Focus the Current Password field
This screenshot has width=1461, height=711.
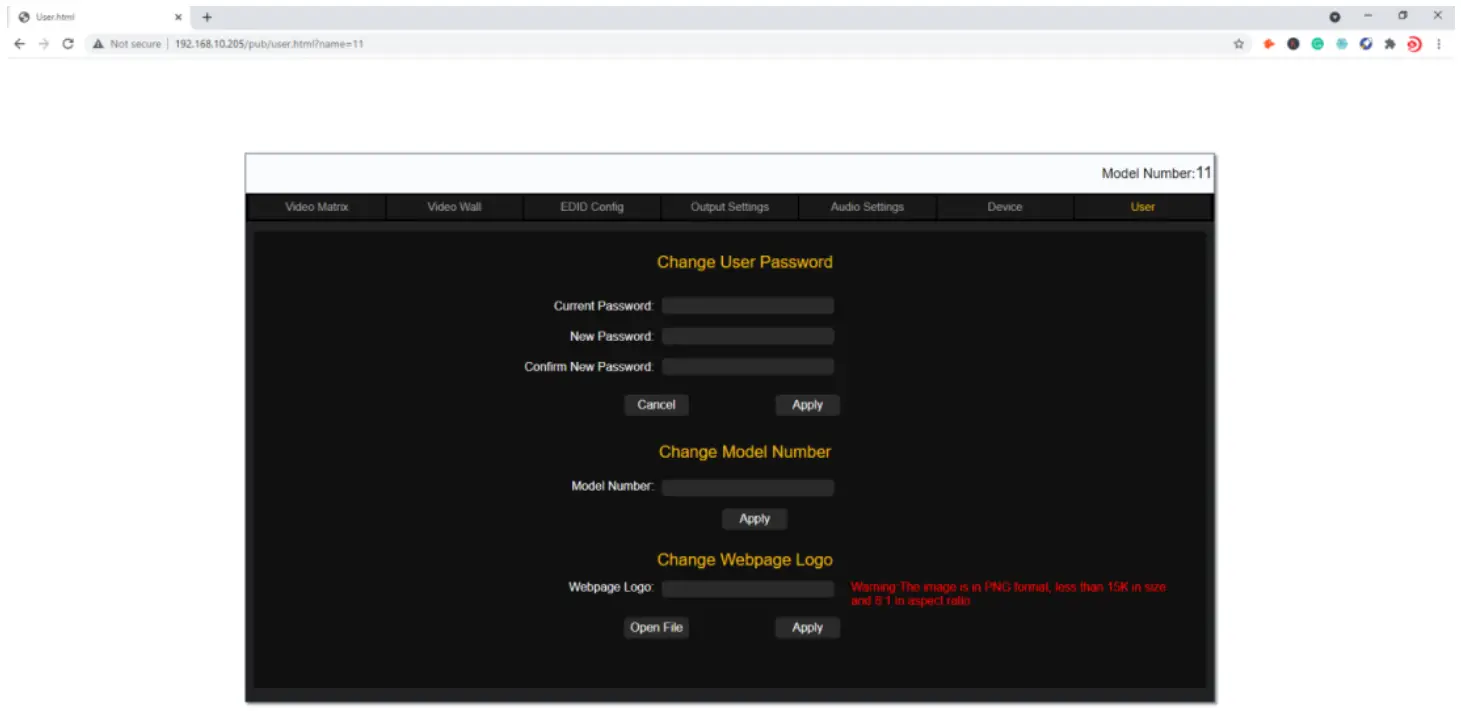click(x=747, y=306)
